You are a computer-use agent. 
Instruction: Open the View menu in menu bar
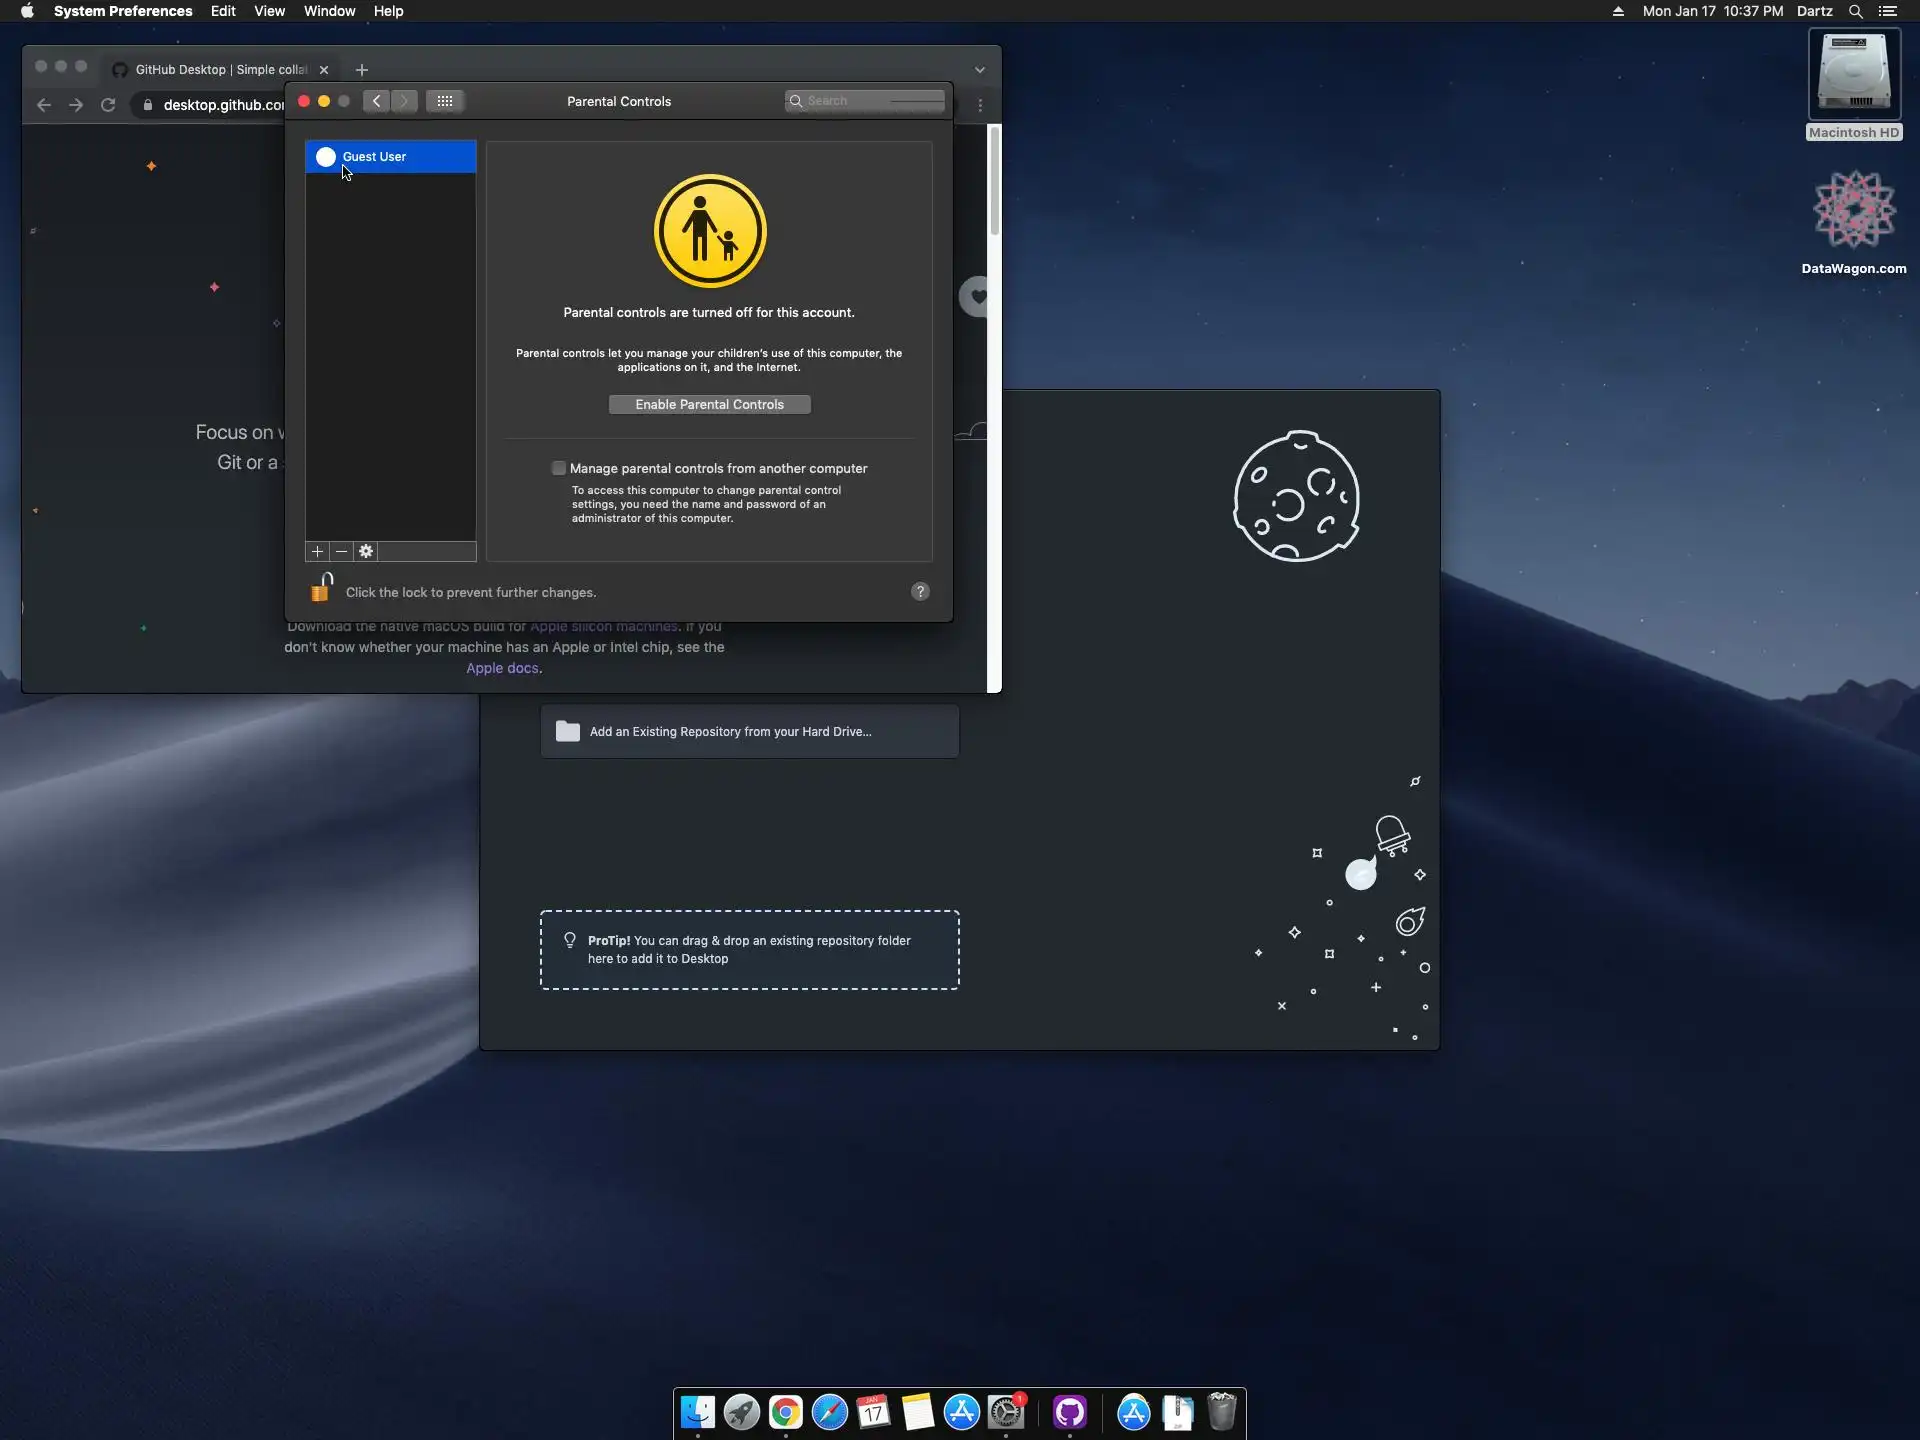click(269, 11)
